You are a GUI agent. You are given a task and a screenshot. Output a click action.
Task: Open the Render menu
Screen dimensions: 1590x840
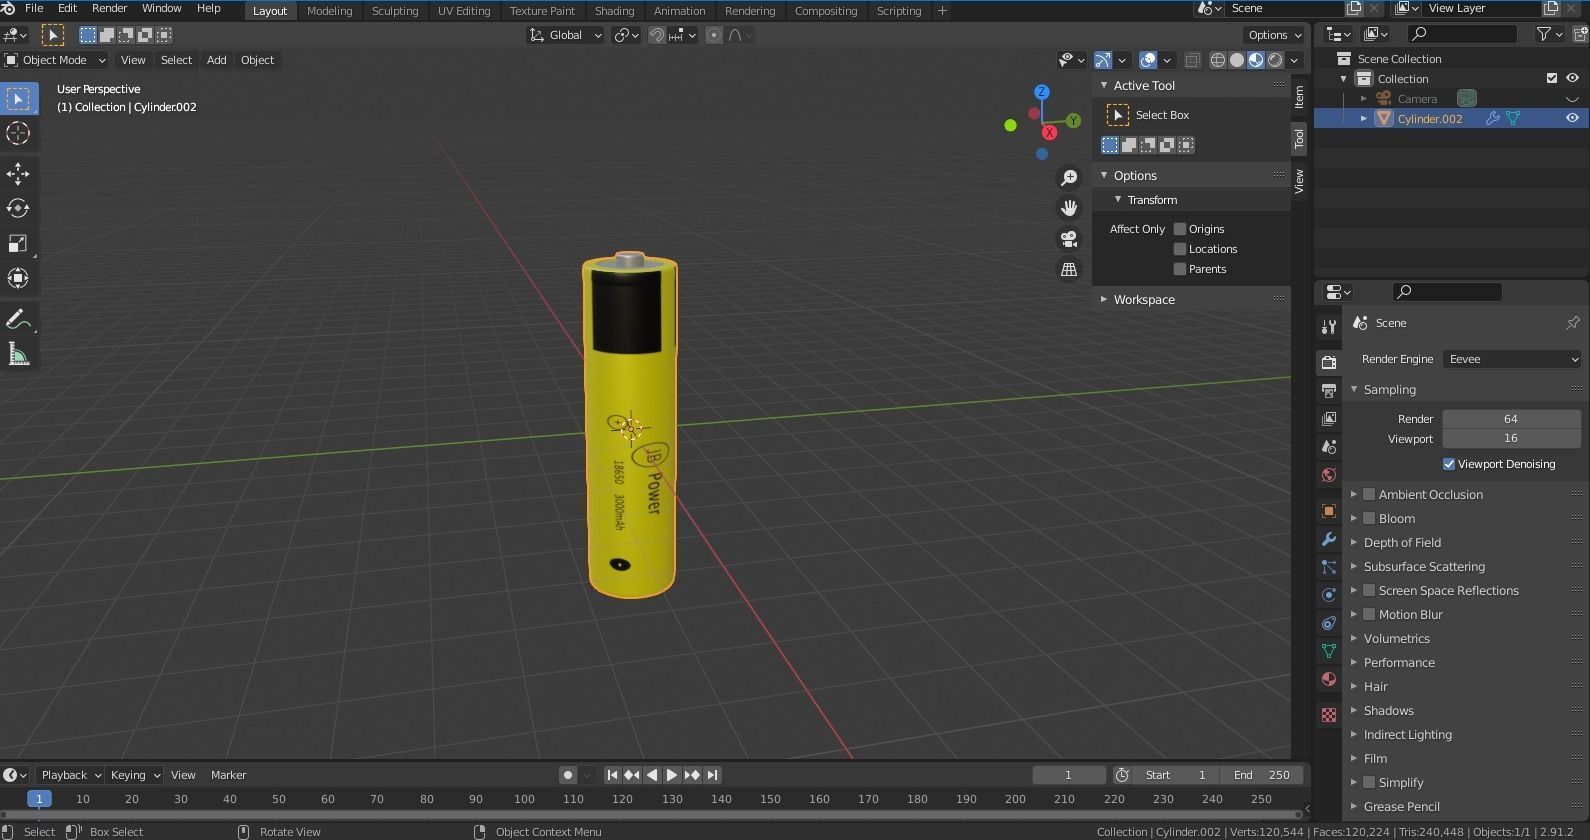pos(109,8)
